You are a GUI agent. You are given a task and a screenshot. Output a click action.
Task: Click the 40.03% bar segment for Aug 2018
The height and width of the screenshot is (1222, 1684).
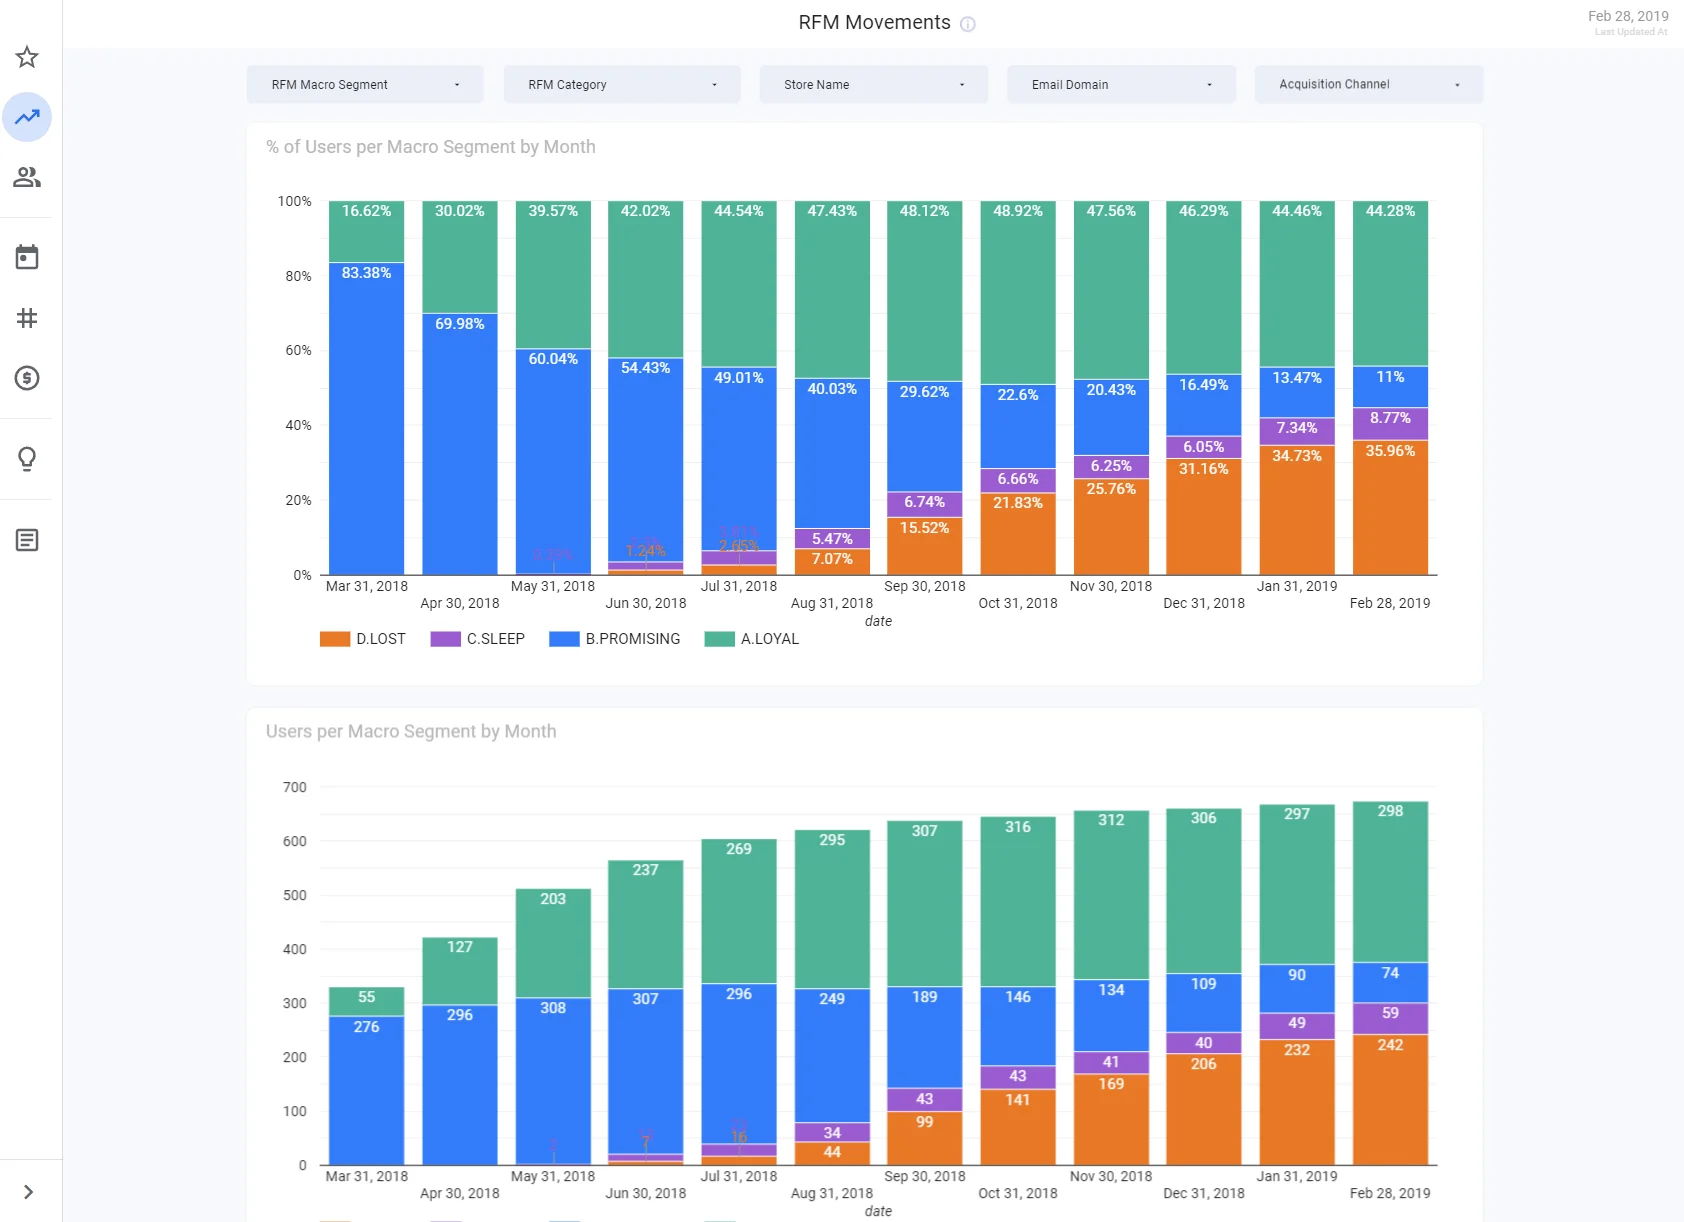(832, 453)
